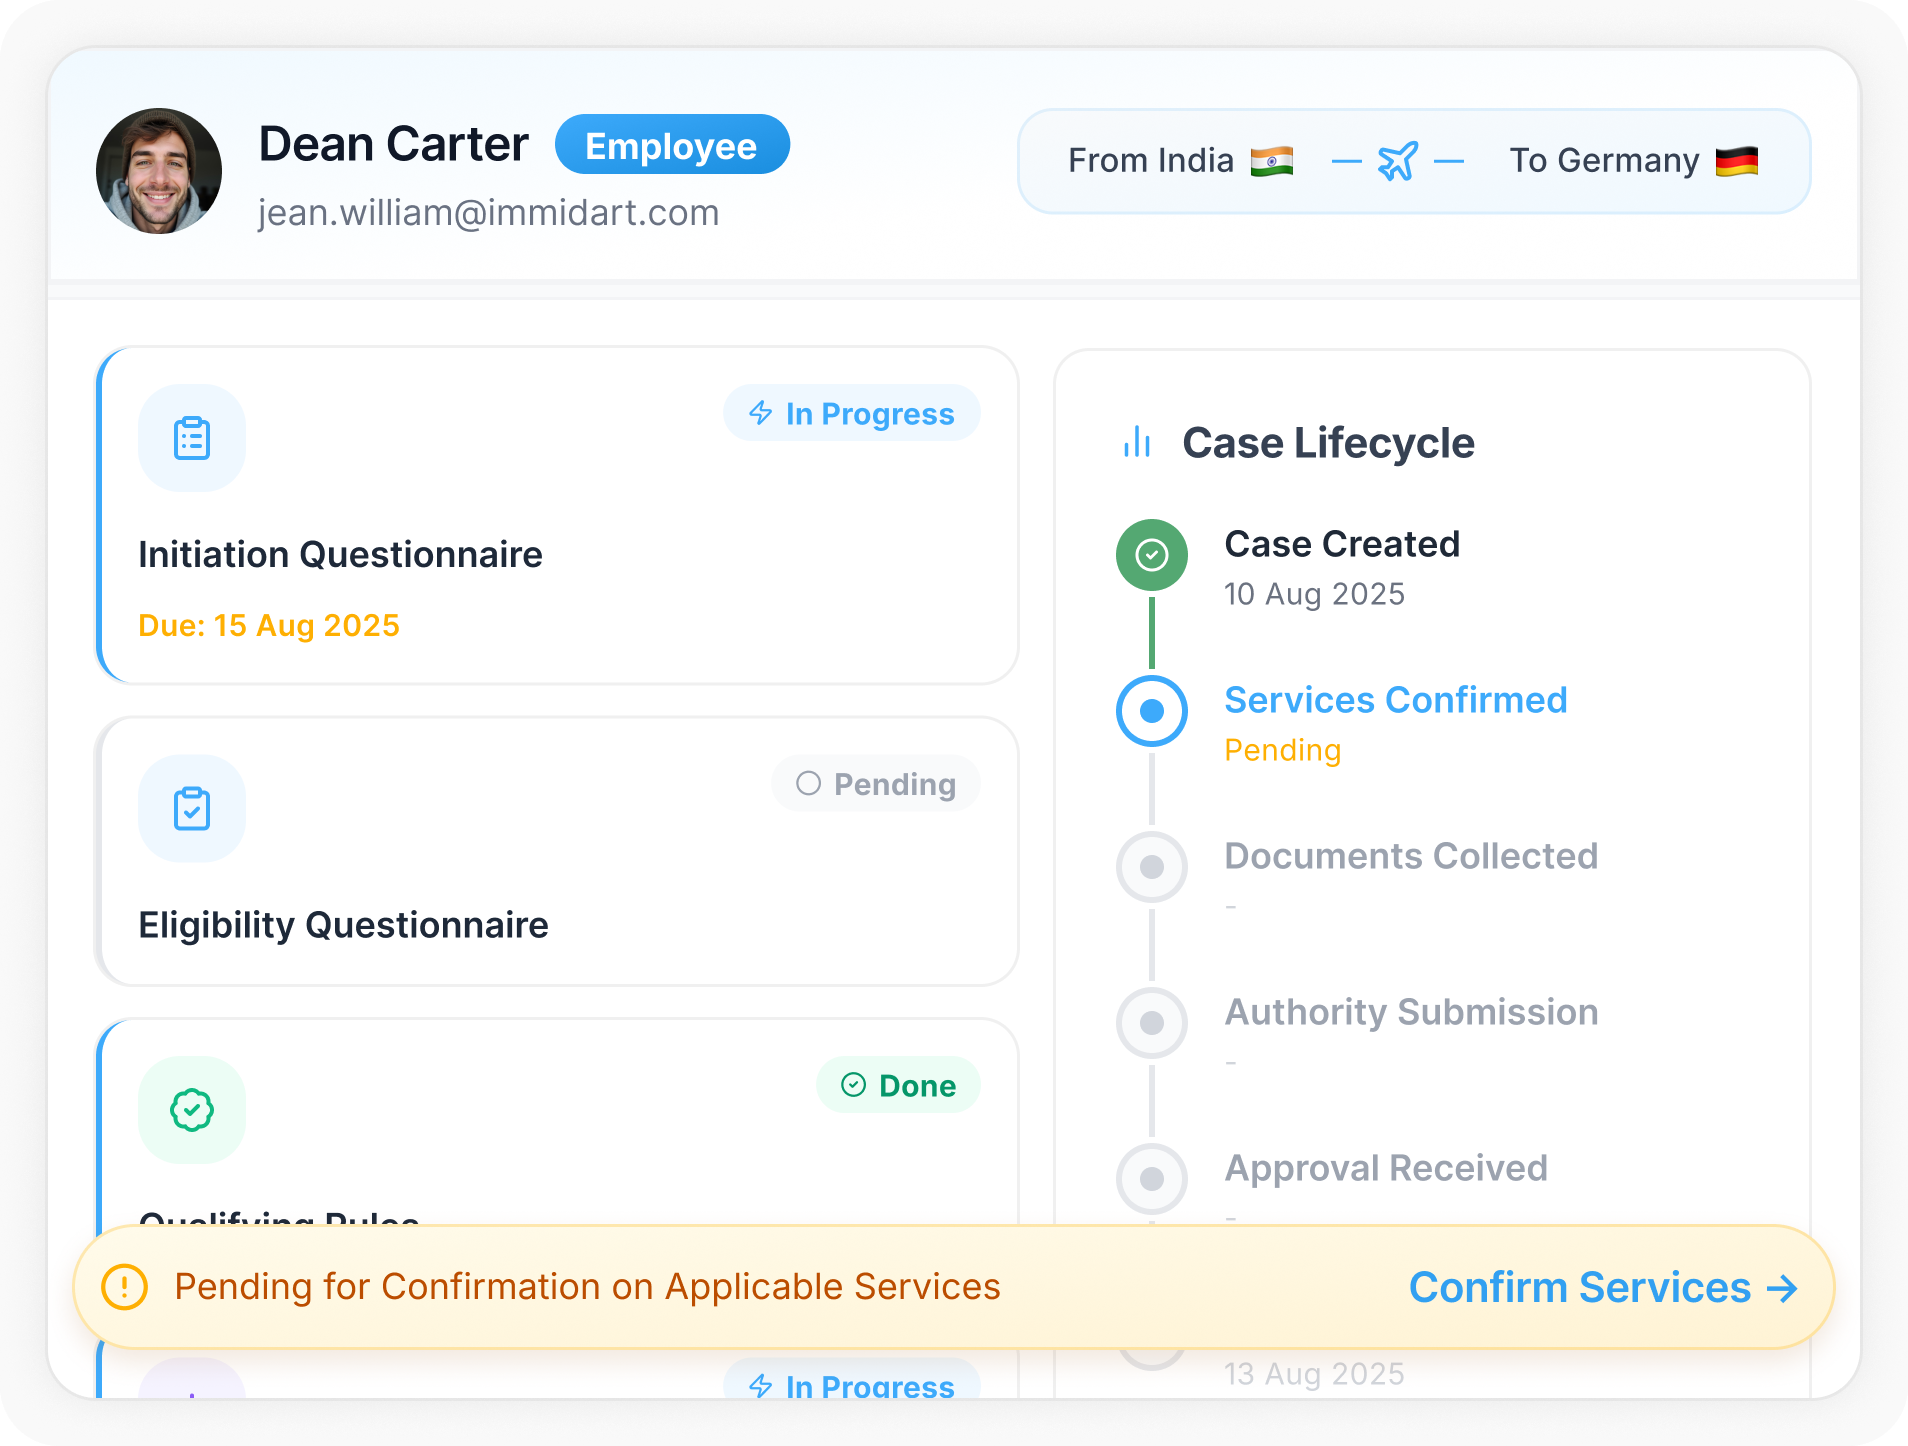Click the '10 Aug 2025' date
Image resolution: width=1908 pixels, height=1446 pixels.
click(x=1315, y=595)
